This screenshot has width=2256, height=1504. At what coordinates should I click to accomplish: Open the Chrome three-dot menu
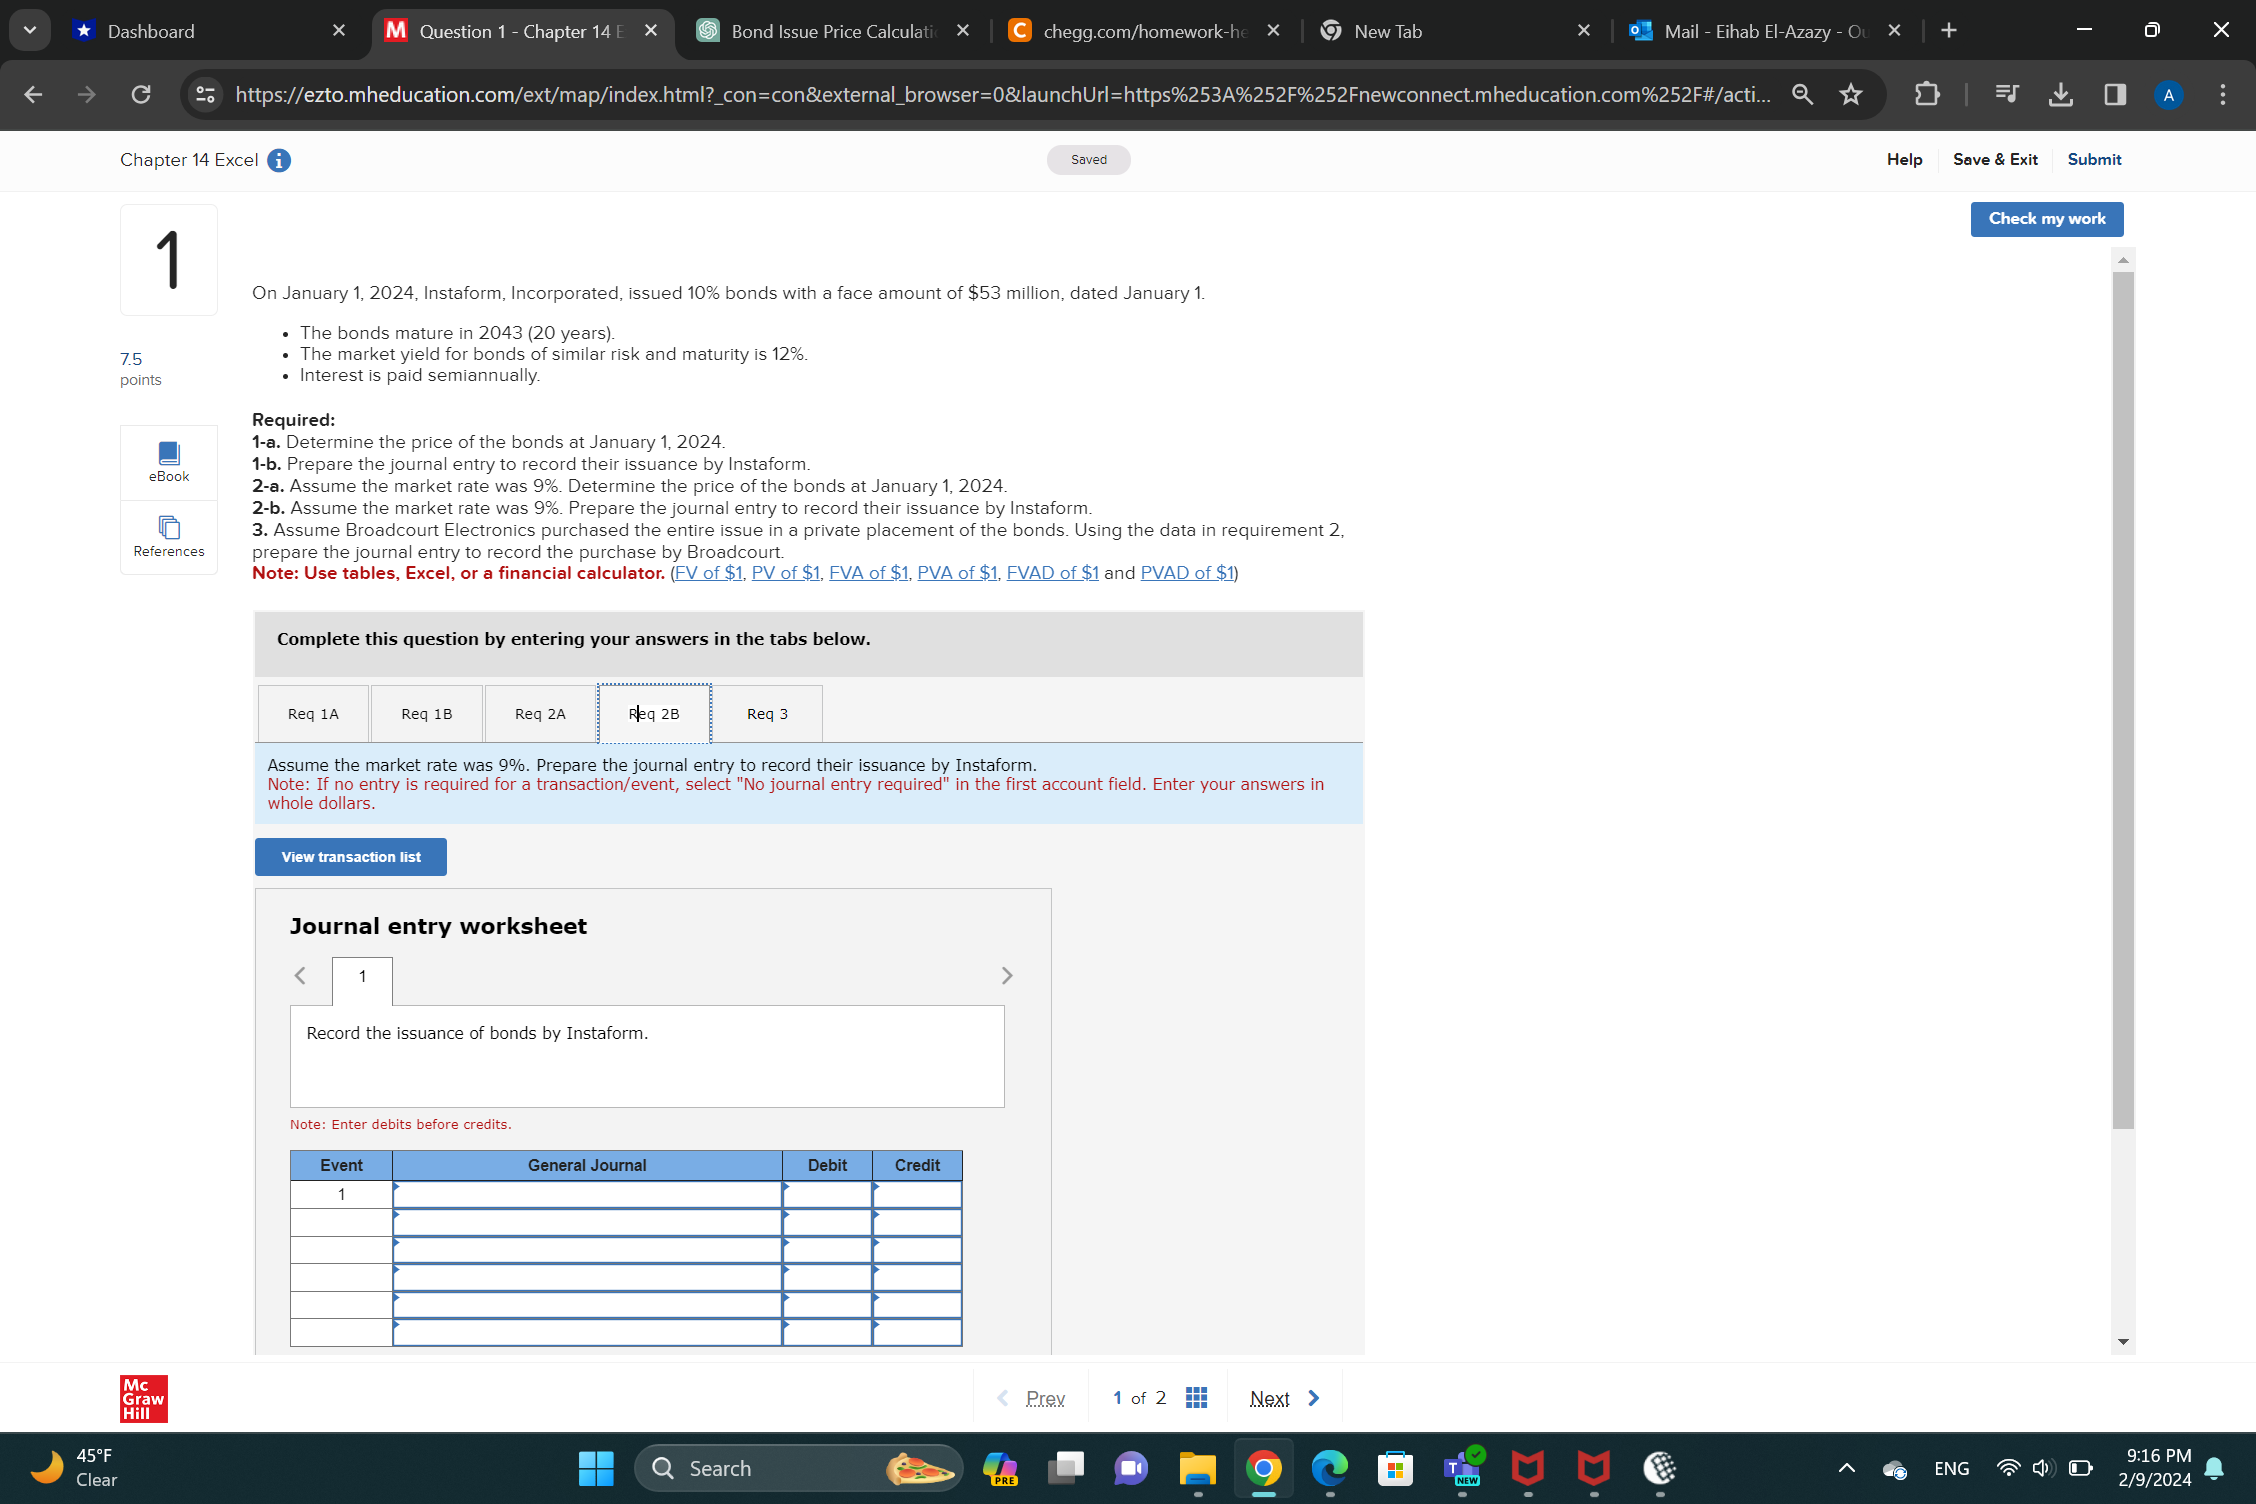click(x=2221, y=94)
